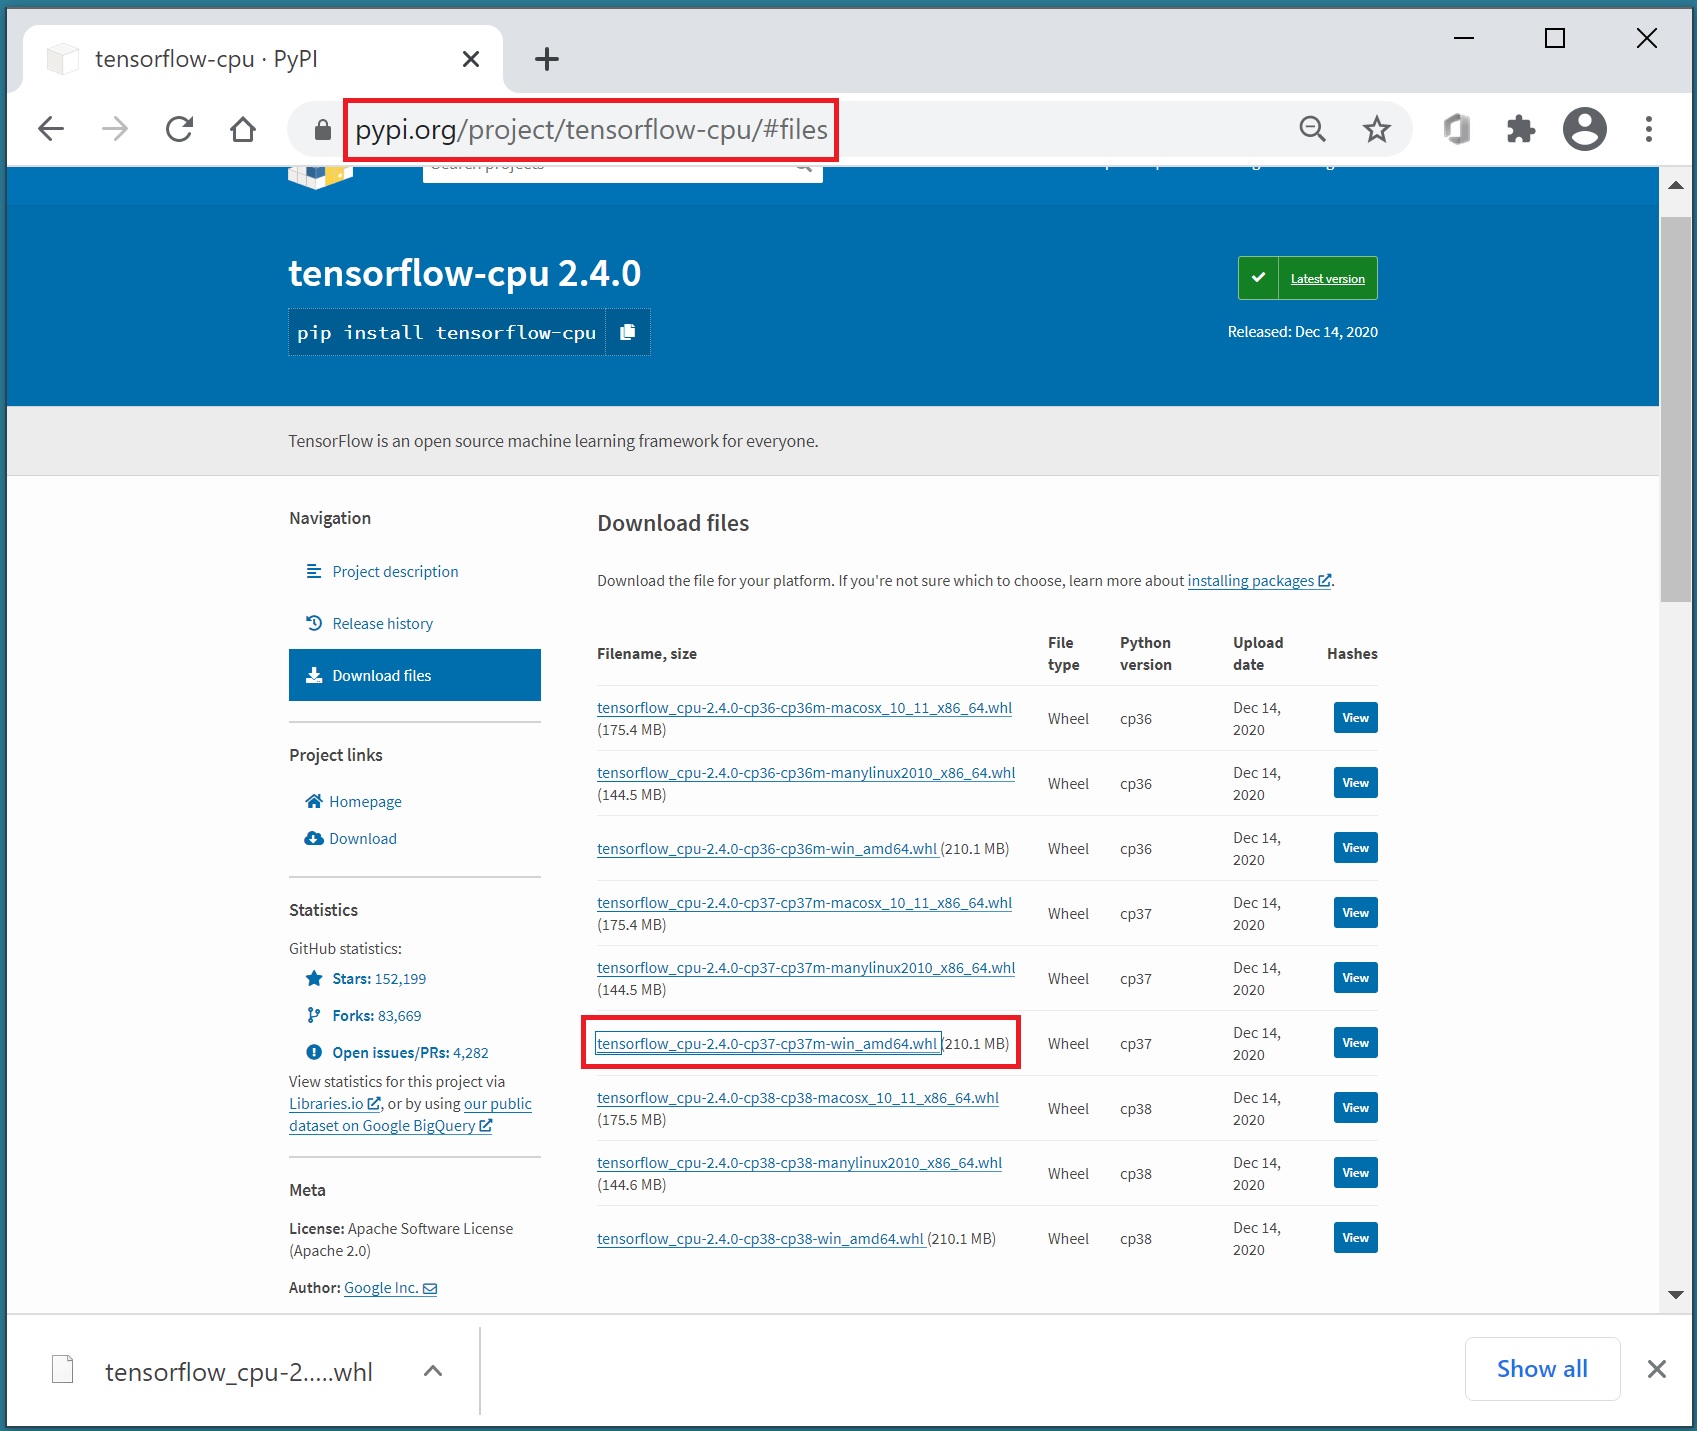Screen dimensions: 1697x1431
Task: Open Chrome three-dot menu
Action: click(1648, 129)
